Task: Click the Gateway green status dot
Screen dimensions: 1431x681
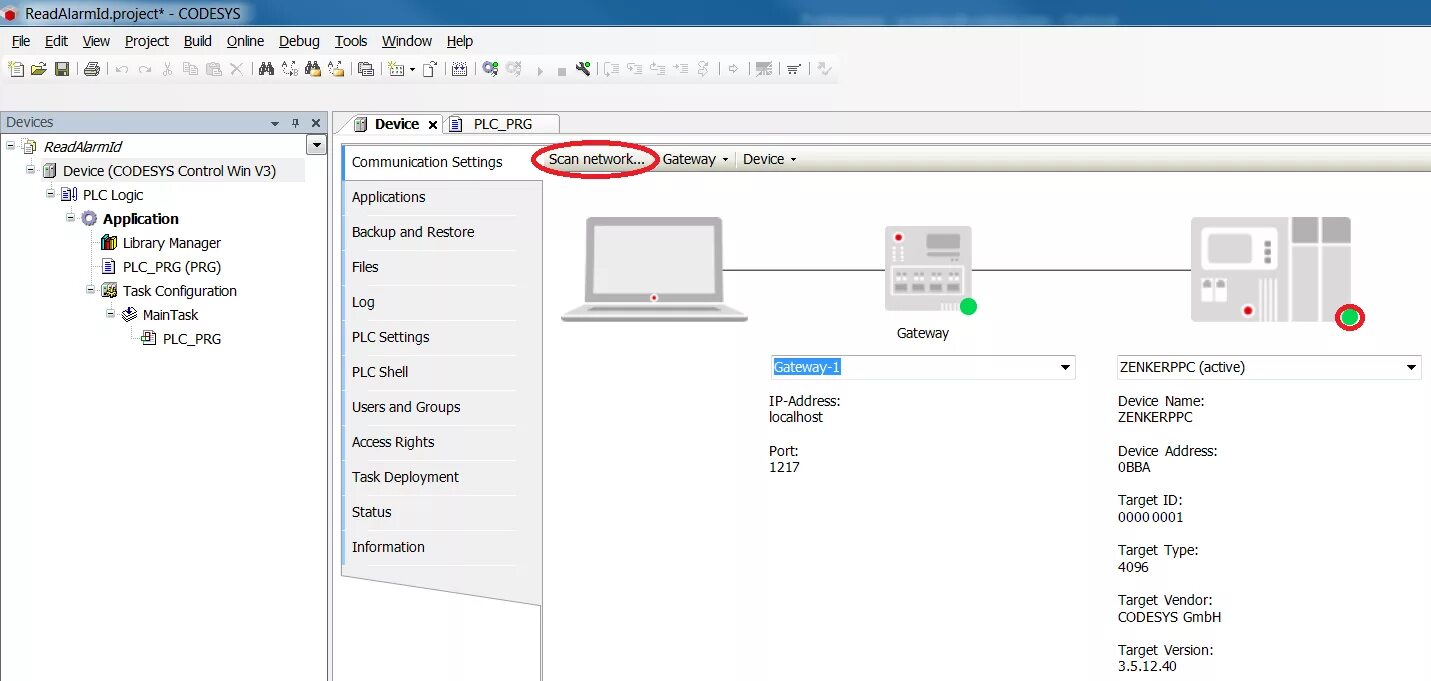Action: pos(967,306)
